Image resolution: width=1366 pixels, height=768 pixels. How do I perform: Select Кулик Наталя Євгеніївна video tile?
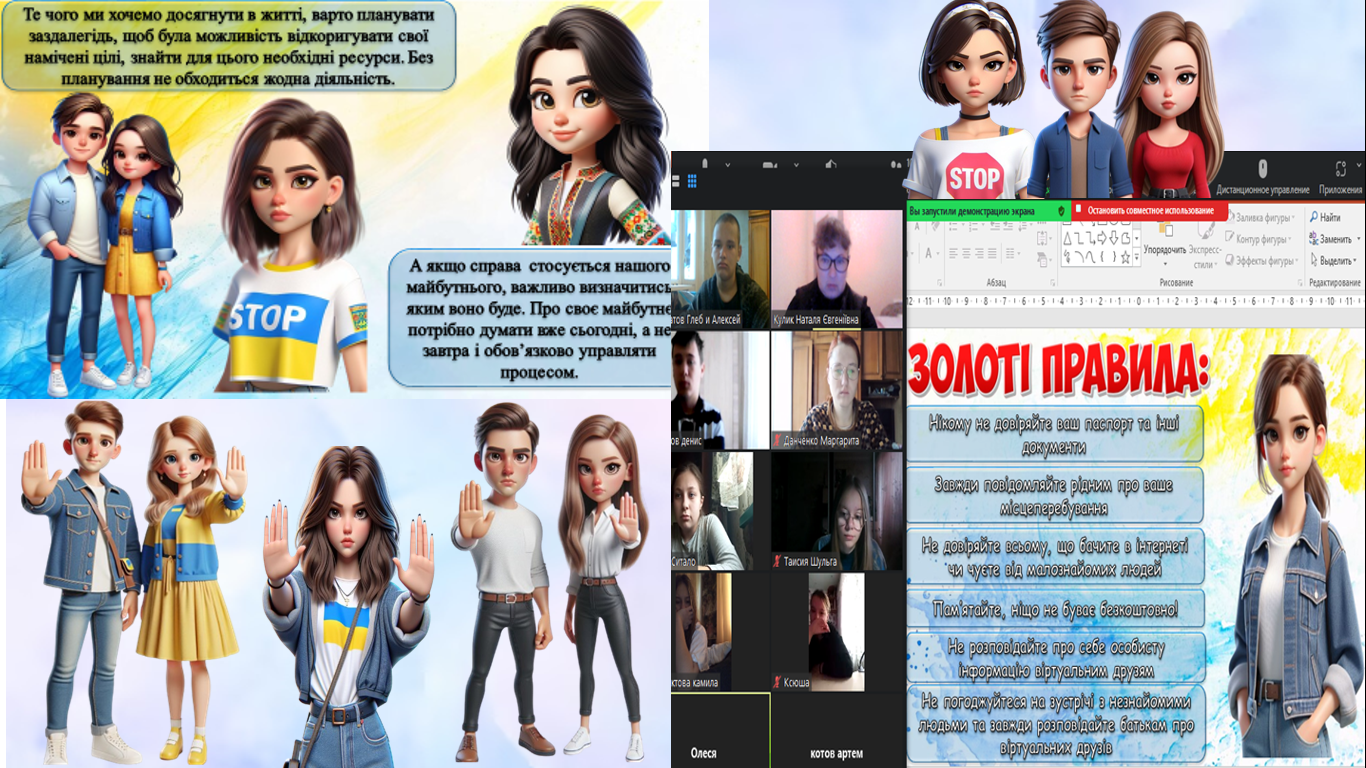click(837, 269)
